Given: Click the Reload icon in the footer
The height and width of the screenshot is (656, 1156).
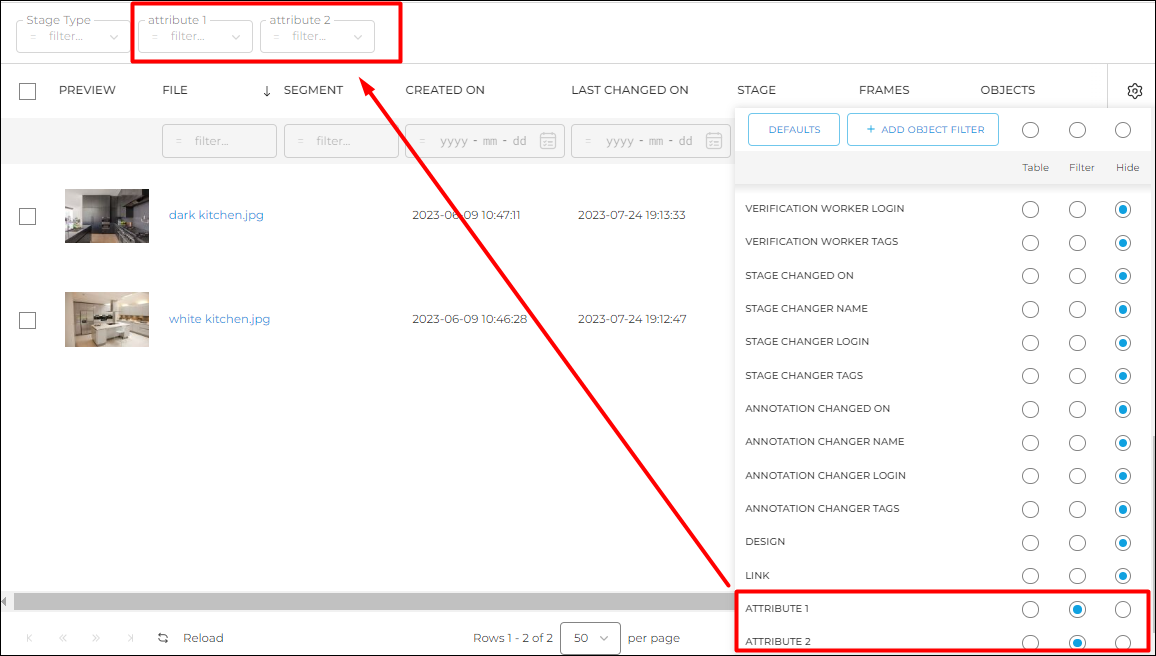Looking at the screenshot, I should coord(164,638).
